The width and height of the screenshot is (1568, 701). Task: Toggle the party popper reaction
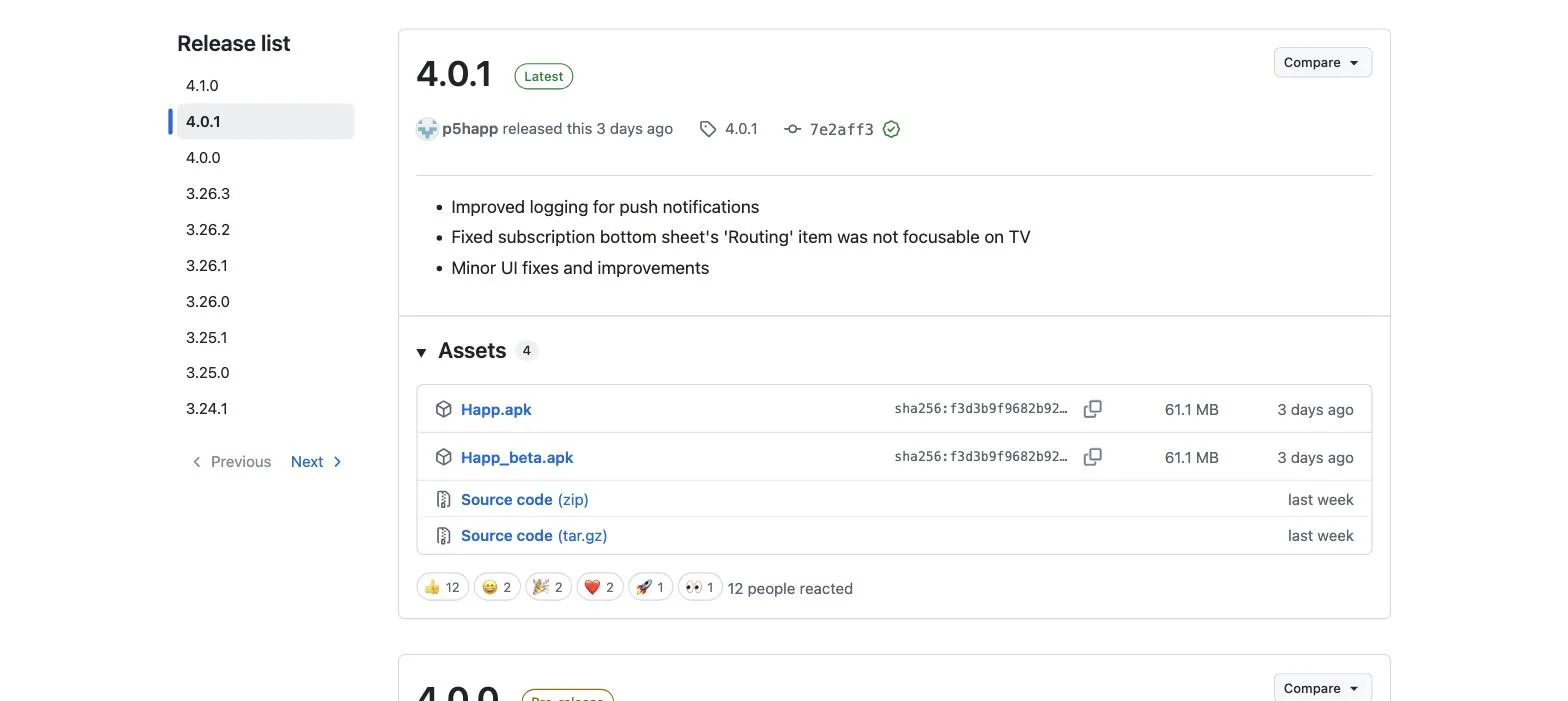coord(548,587)
